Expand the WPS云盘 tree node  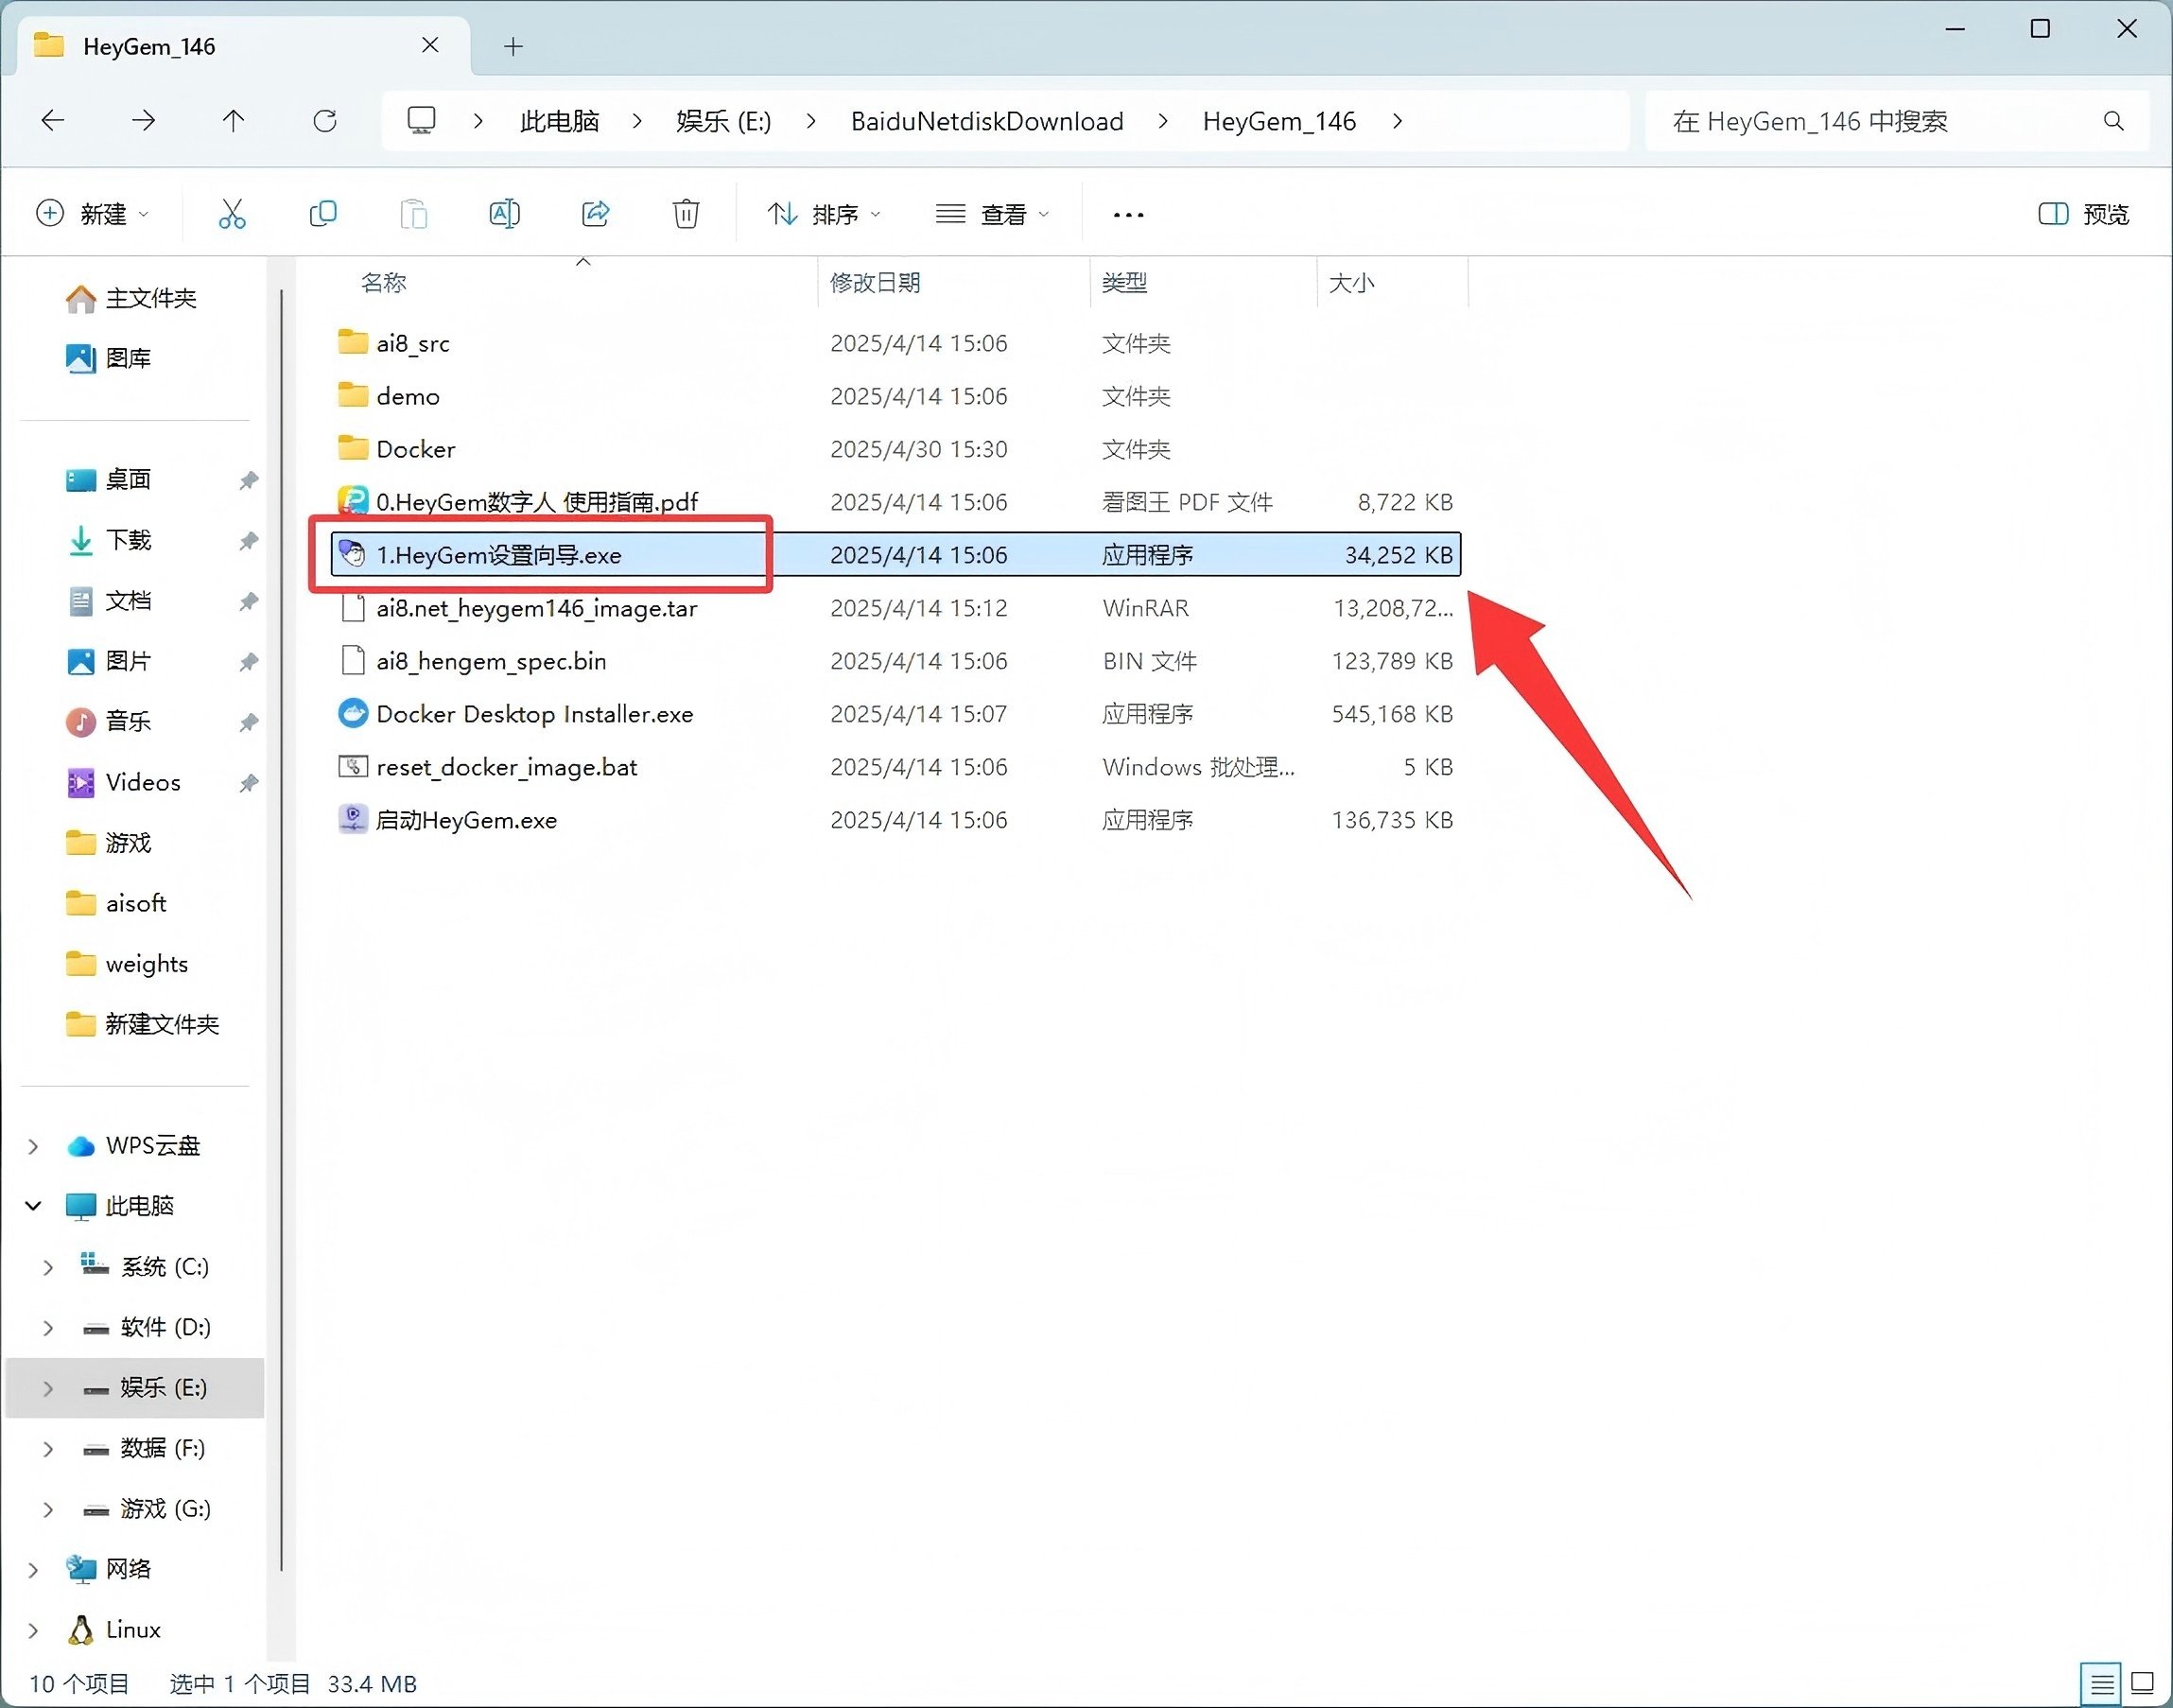click(33, 1146)
